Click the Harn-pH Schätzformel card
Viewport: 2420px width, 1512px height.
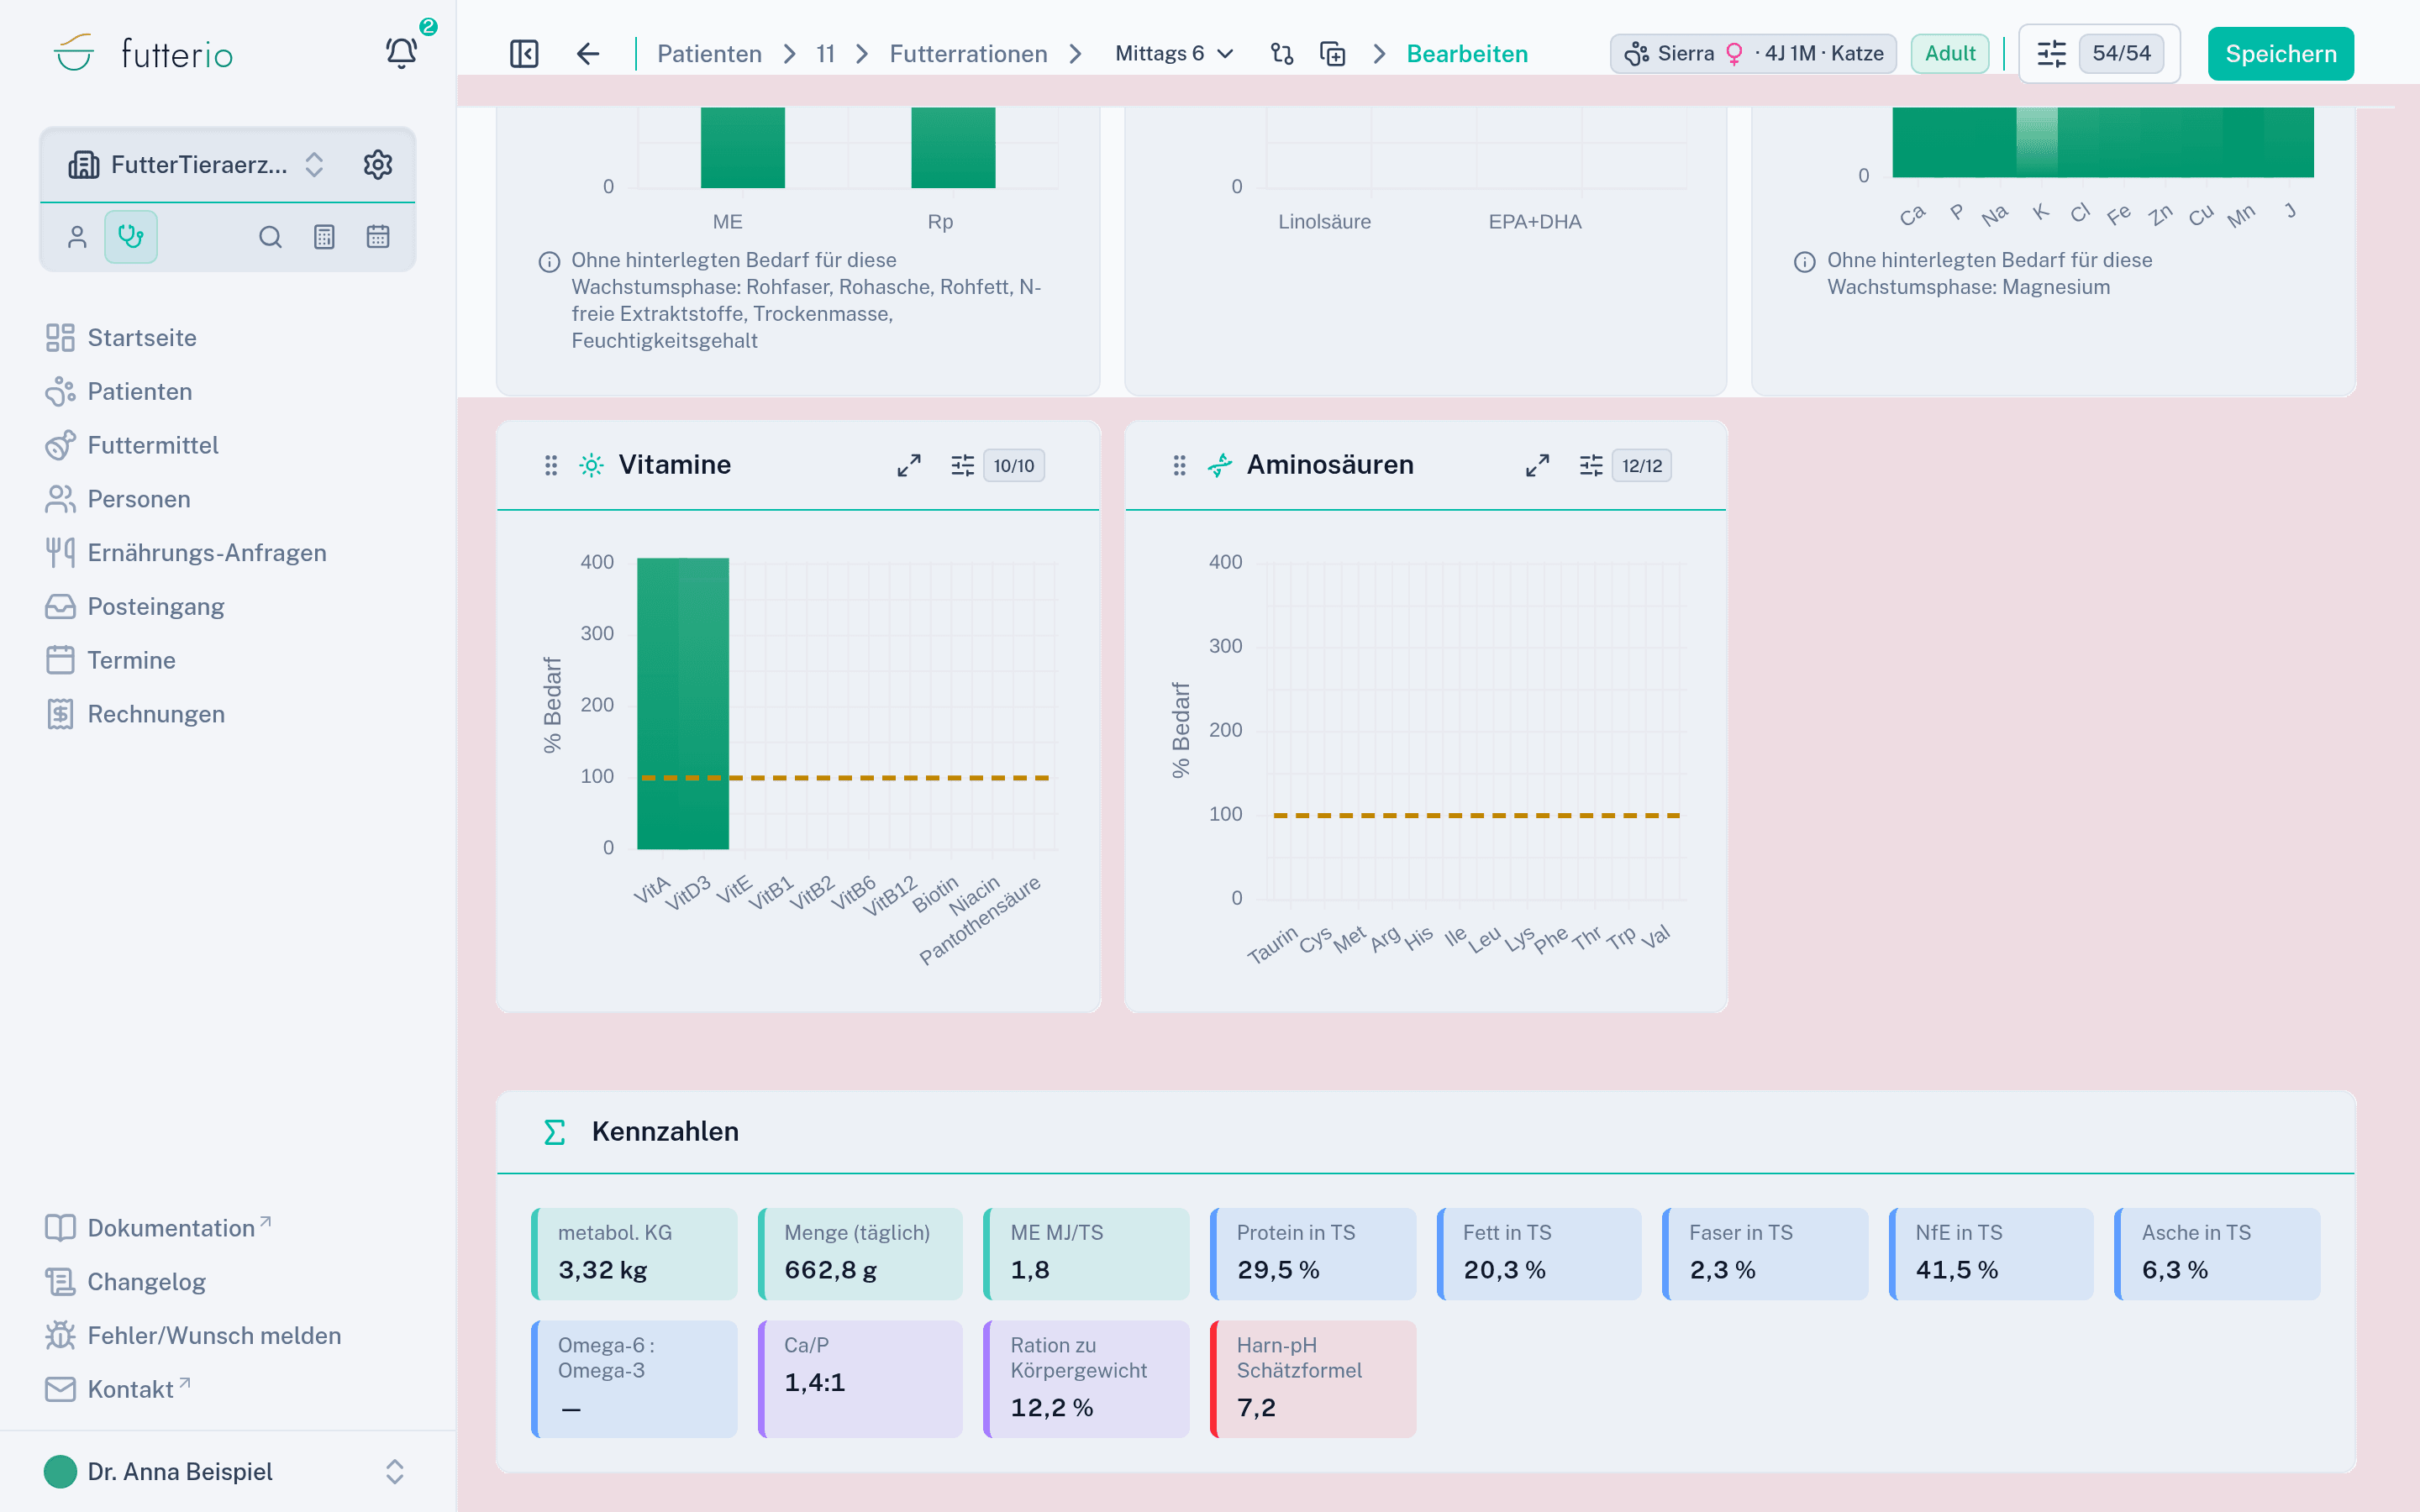pyautogui.click(x=1312, y=1378)
